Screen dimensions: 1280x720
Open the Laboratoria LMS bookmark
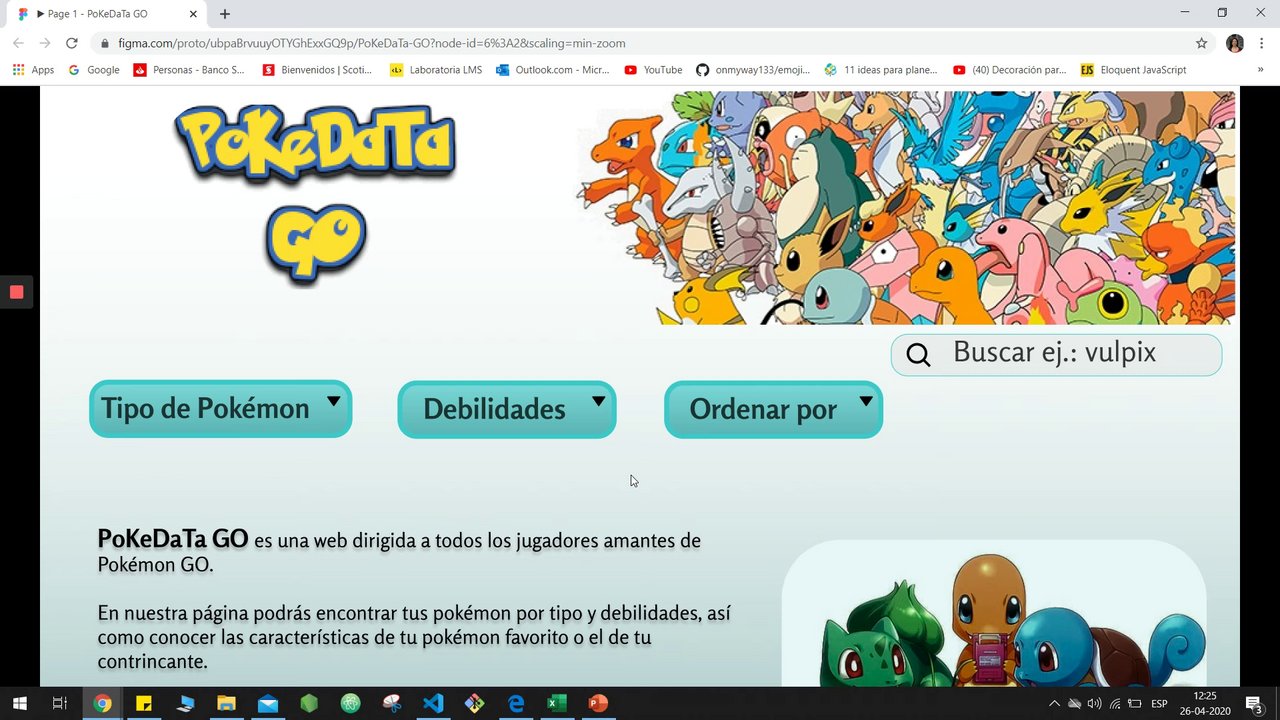[x=436, y=70]
